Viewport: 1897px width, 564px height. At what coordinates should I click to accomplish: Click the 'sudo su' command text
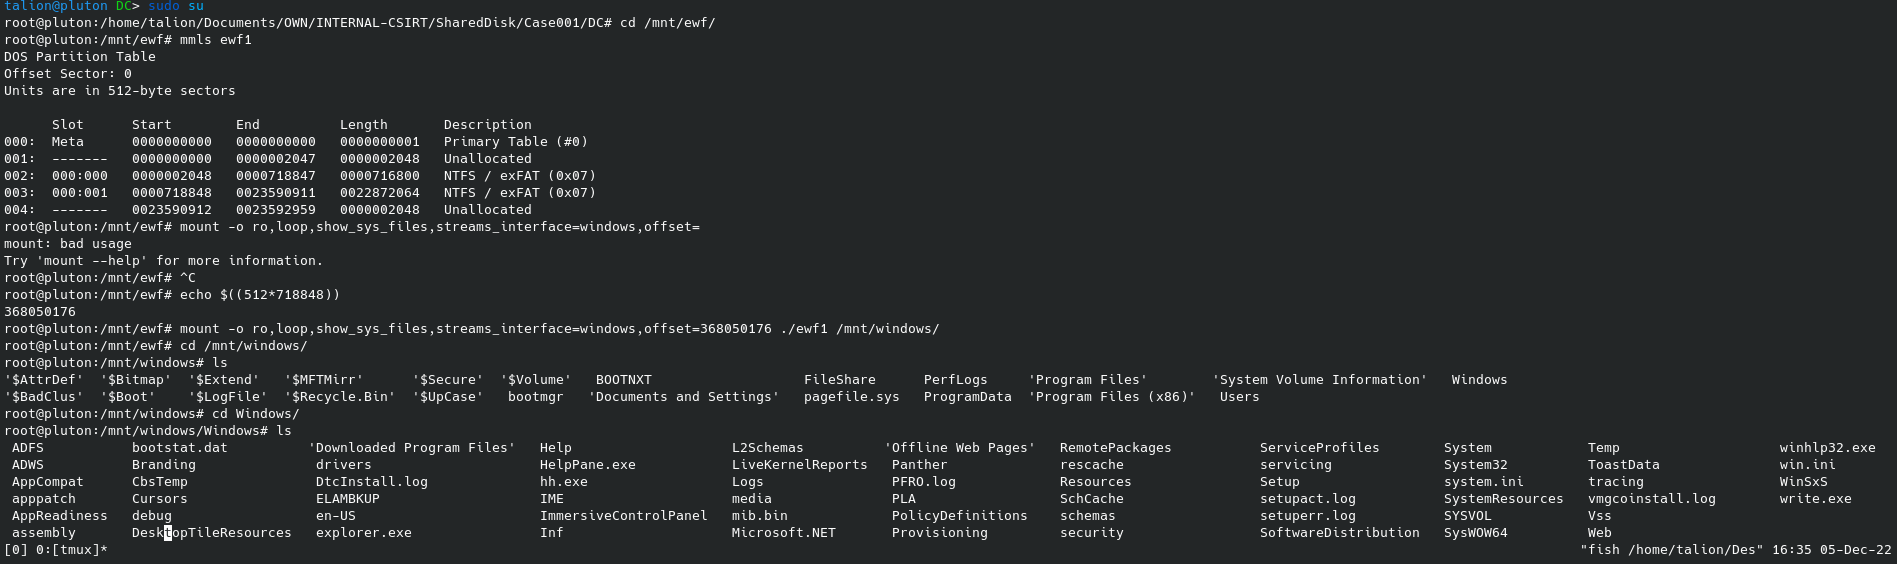tap(175, 6)
